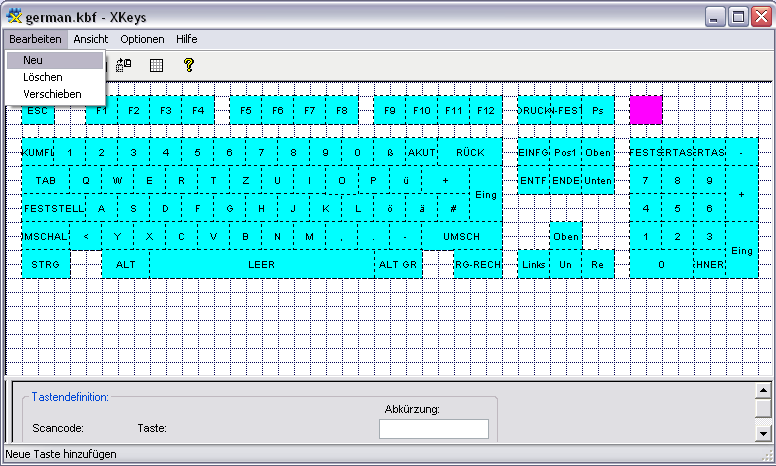
Task: Click status bar text Neue Taste hinzufügen
Action: point(61,454)
